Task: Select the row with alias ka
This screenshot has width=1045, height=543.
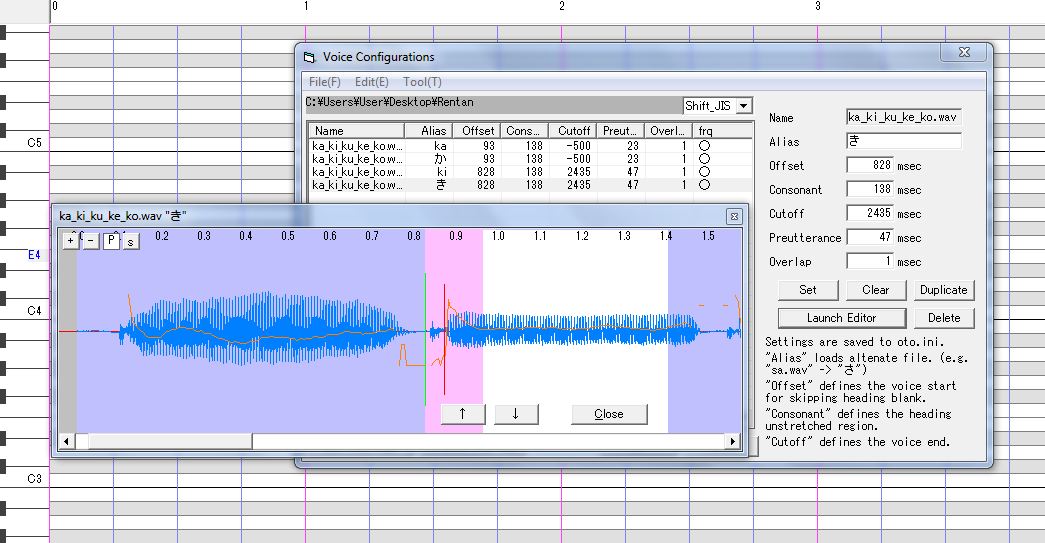Action: coord(530,146)
